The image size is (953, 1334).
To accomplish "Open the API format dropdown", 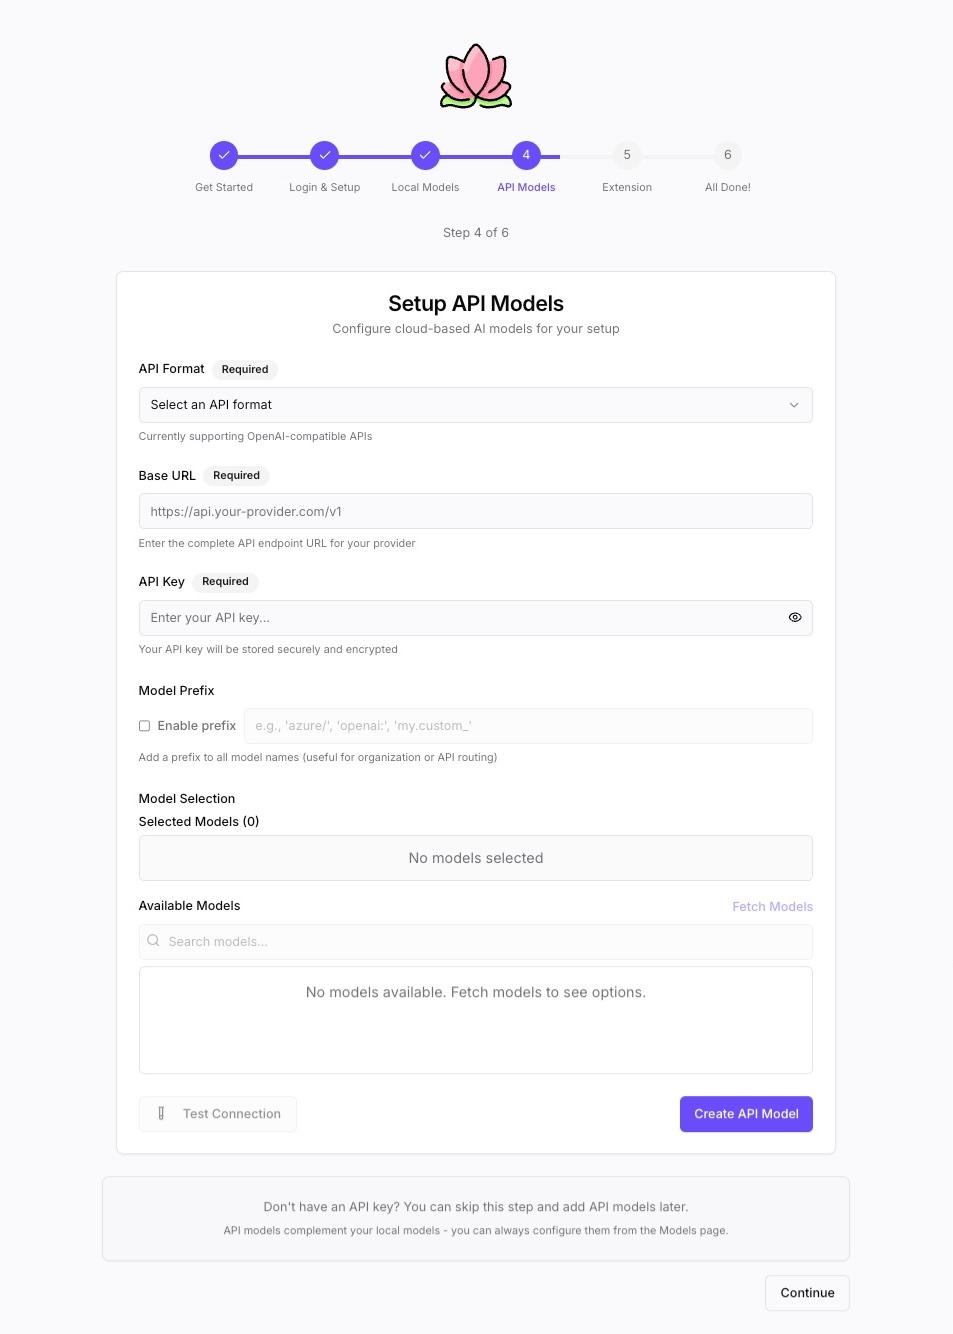I will point(476,405).
